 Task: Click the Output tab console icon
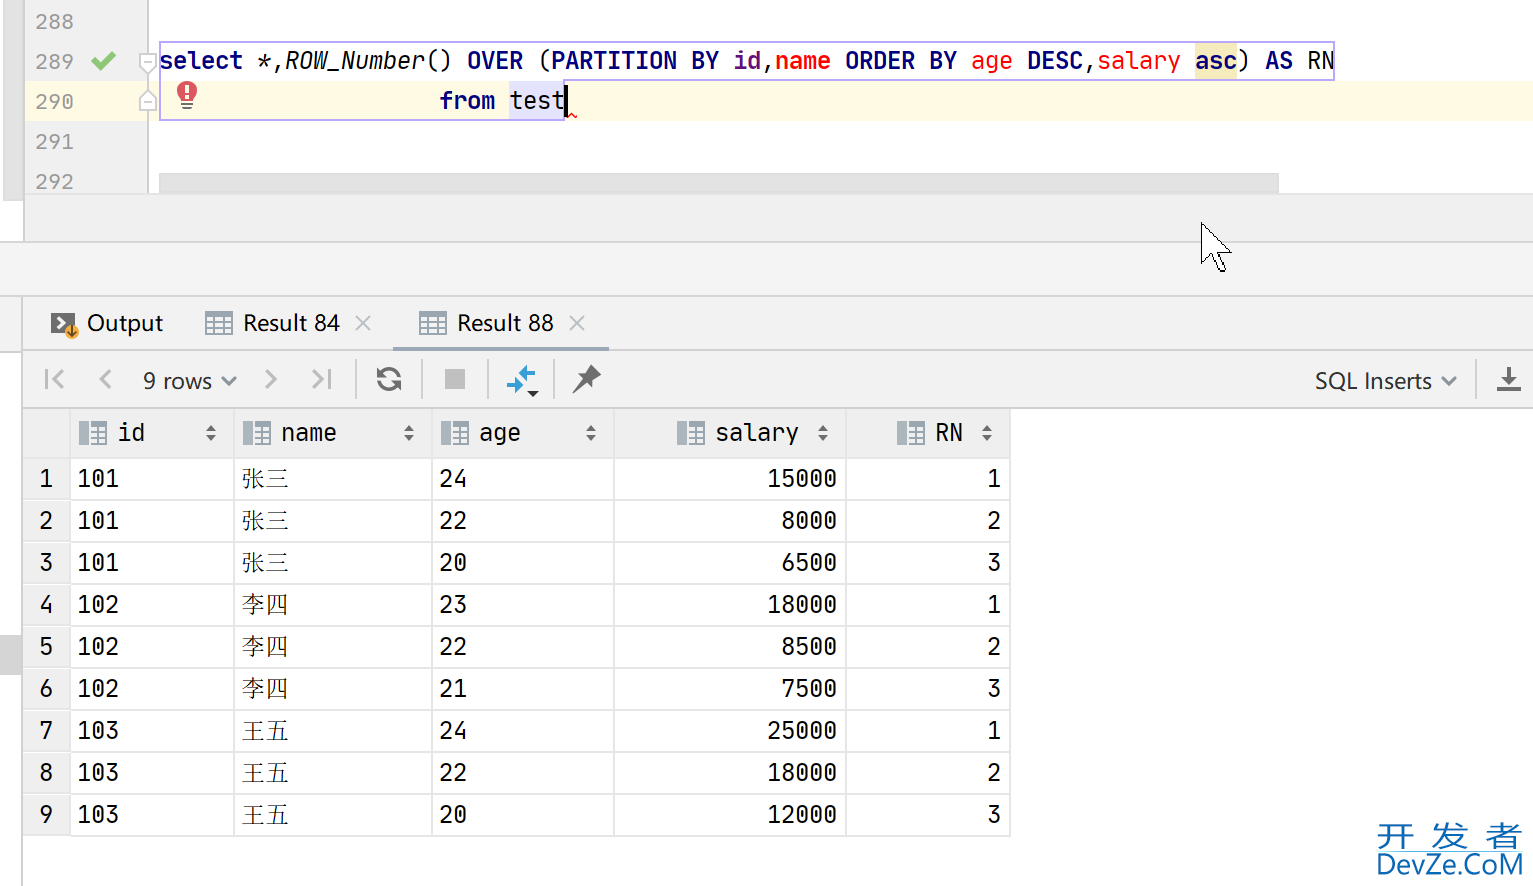(64, 324)
